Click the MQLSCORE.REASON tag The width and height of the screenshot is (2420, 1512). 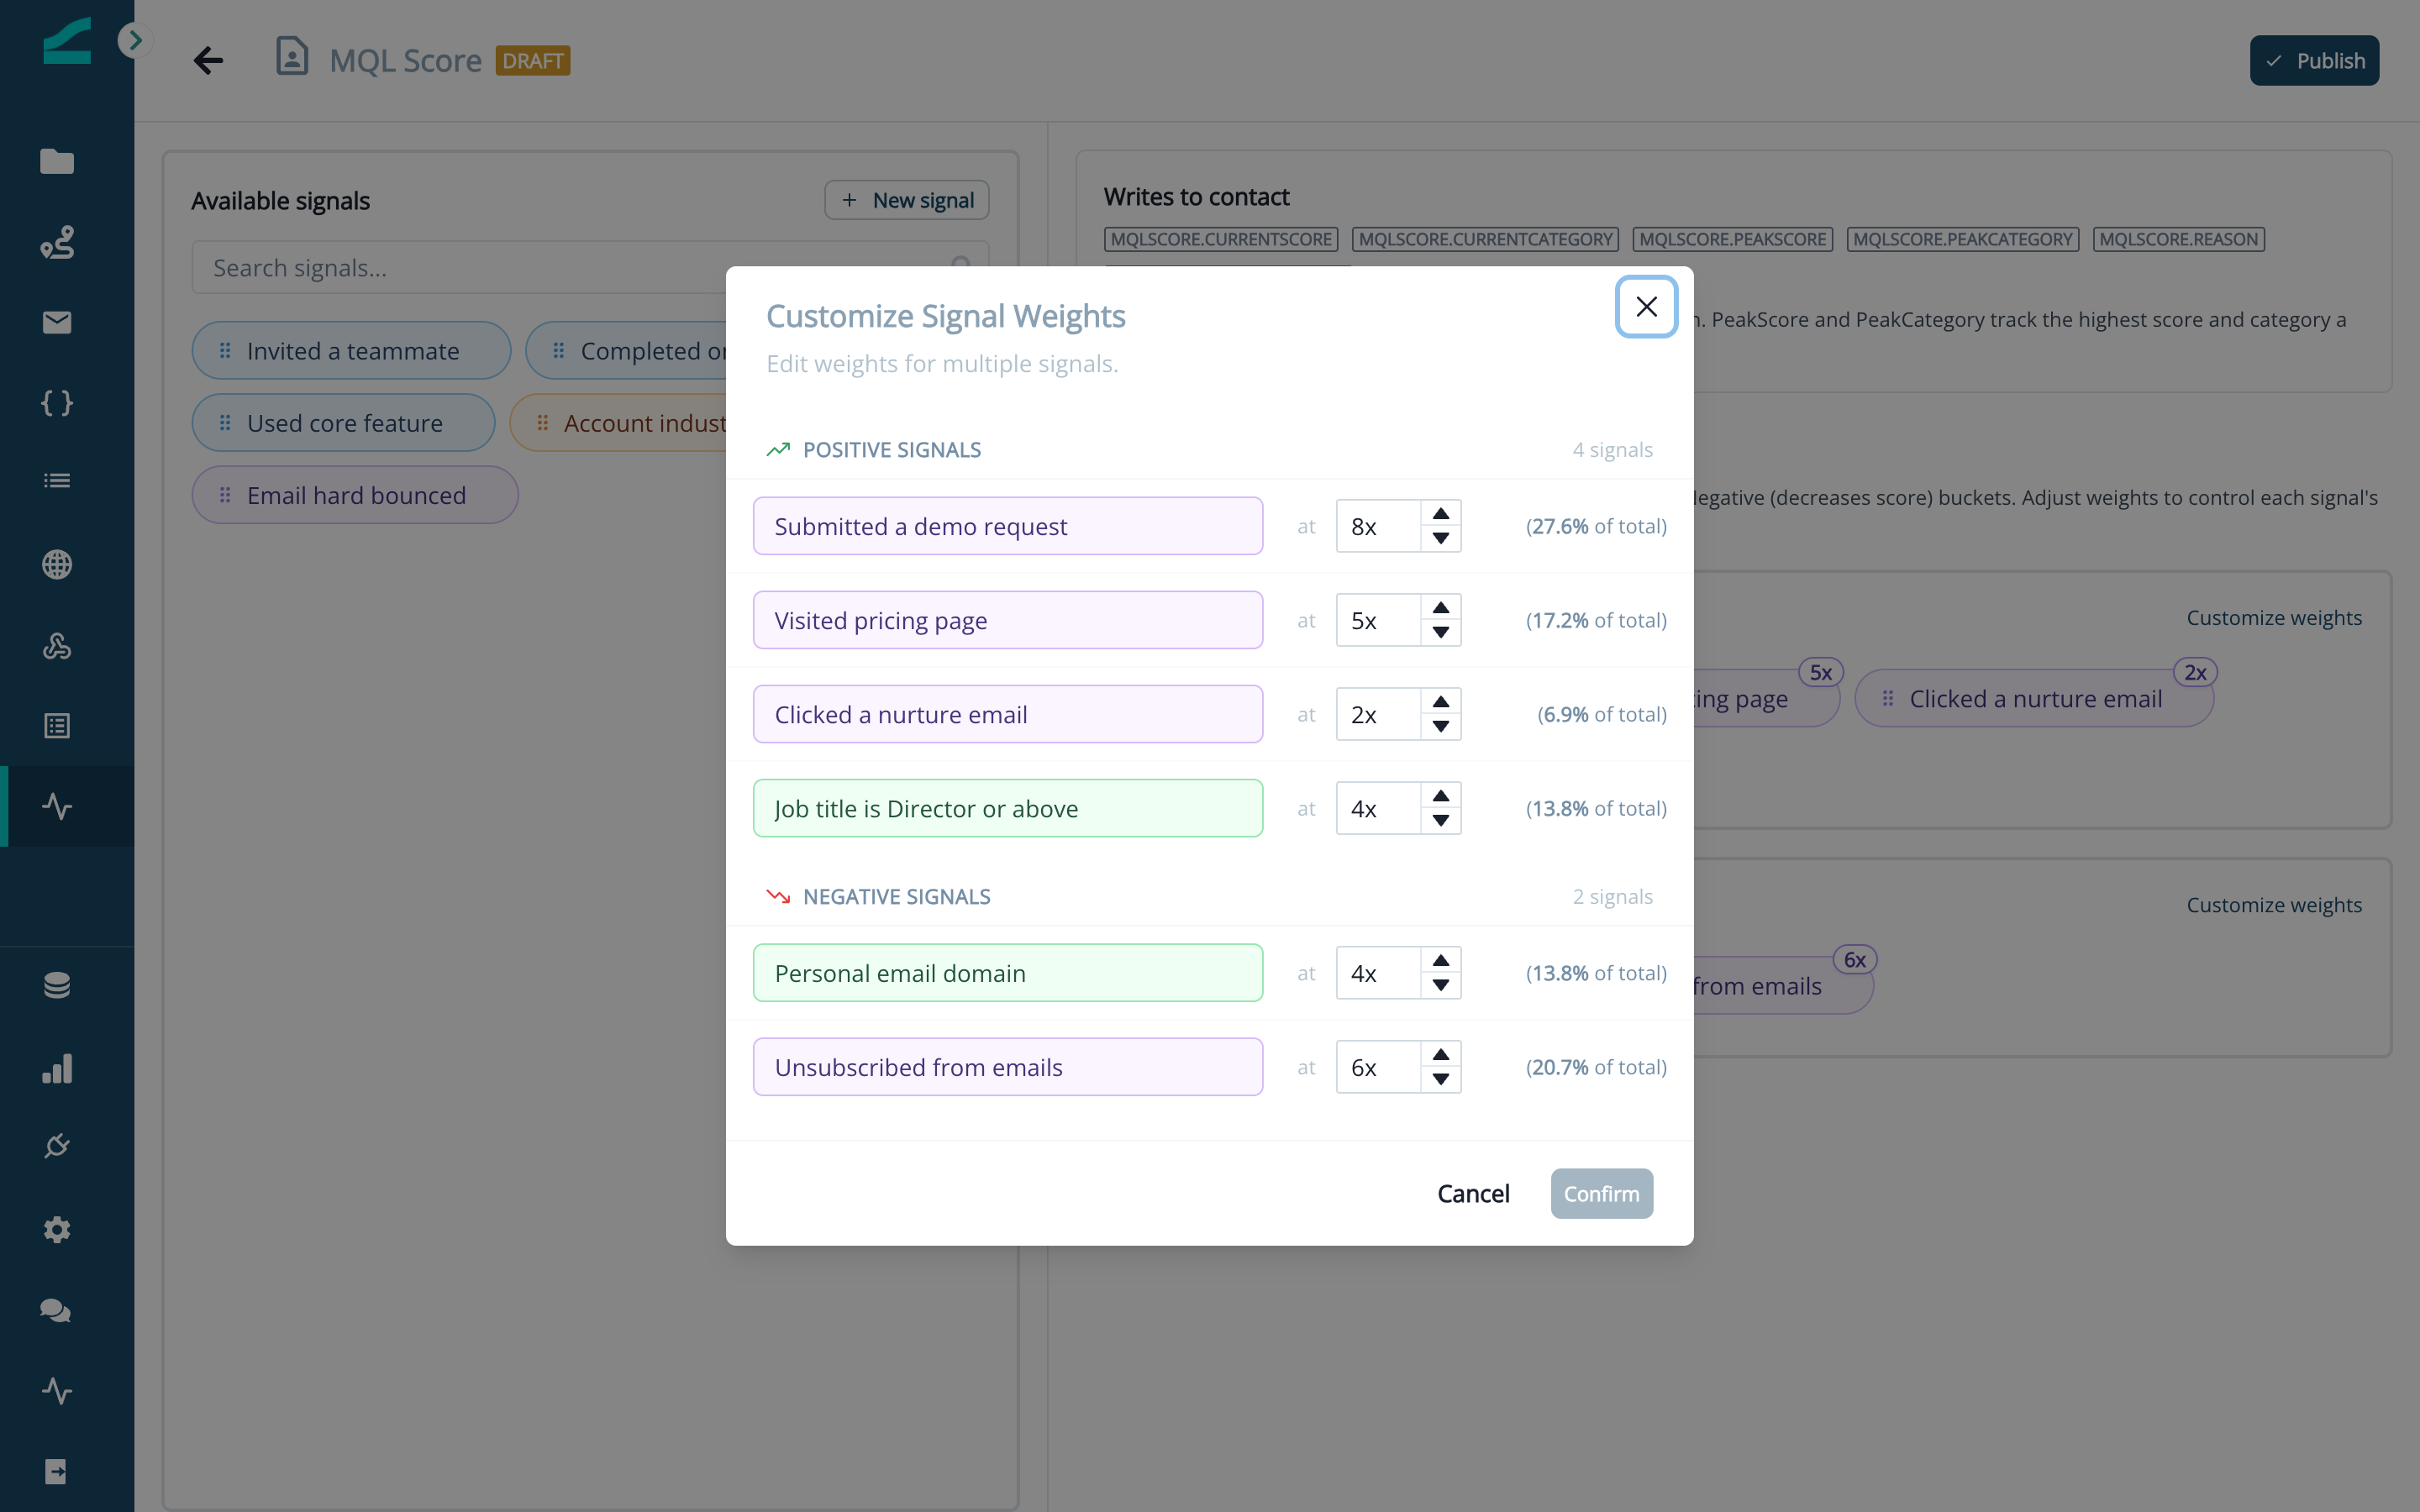pos(2178,239)
